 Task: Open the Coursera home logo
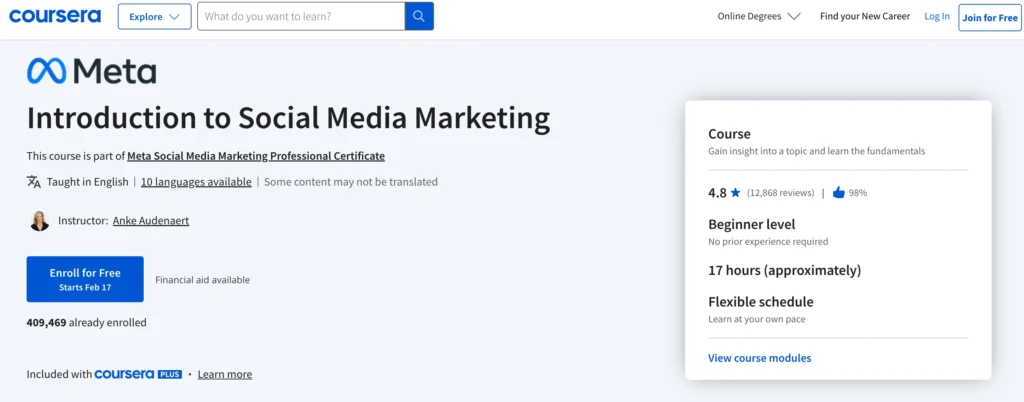click(55, 16)
